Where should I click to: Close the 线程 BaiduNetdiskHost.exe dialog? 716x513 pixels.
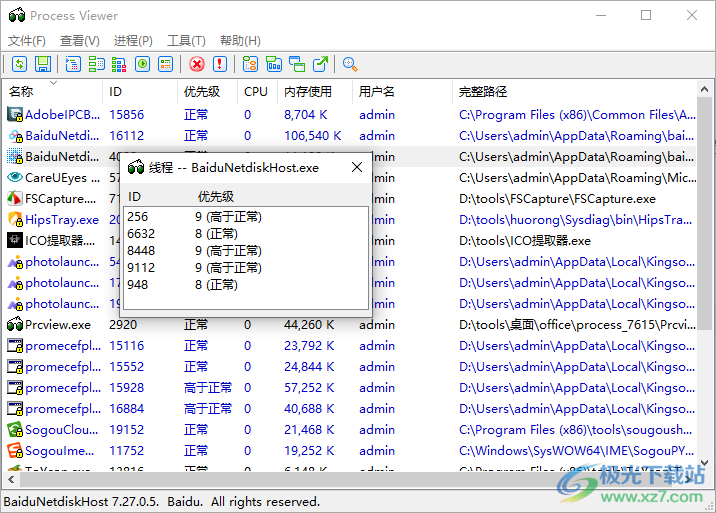click(x=357, y=168)
